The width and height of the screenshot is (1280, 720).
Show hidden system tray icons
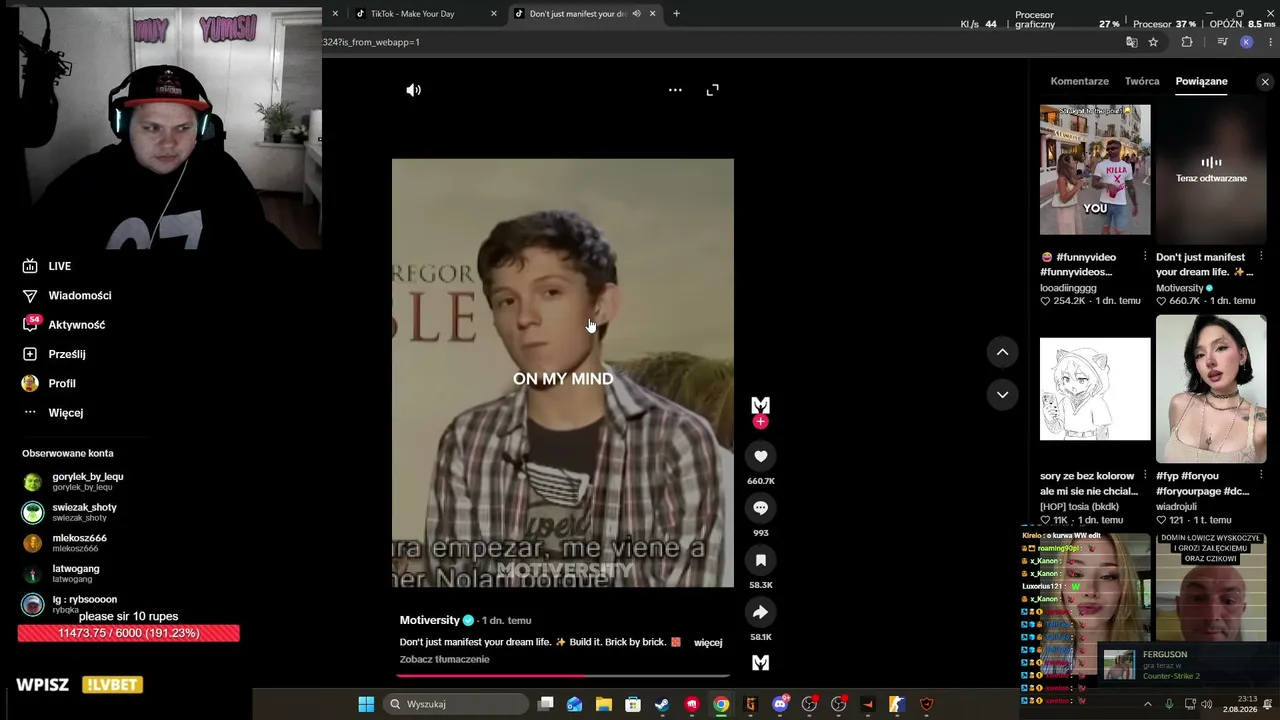[x=1147, y=704]
